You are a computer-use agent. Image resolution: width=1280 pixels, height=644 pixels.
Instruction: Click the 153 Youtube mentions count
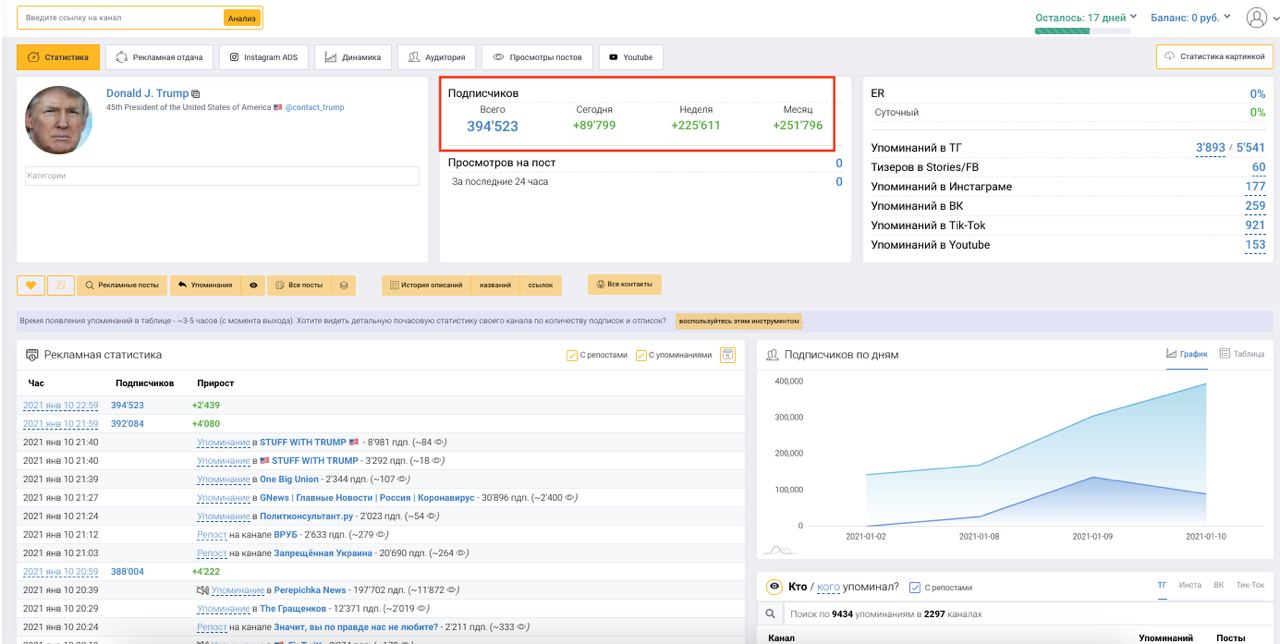pyautogui.click(x=1254, y=244)
